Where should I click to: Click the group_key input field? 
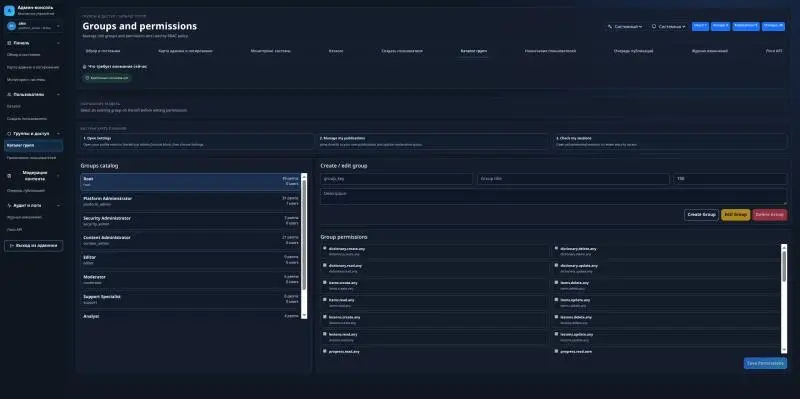tap(396, 179)
